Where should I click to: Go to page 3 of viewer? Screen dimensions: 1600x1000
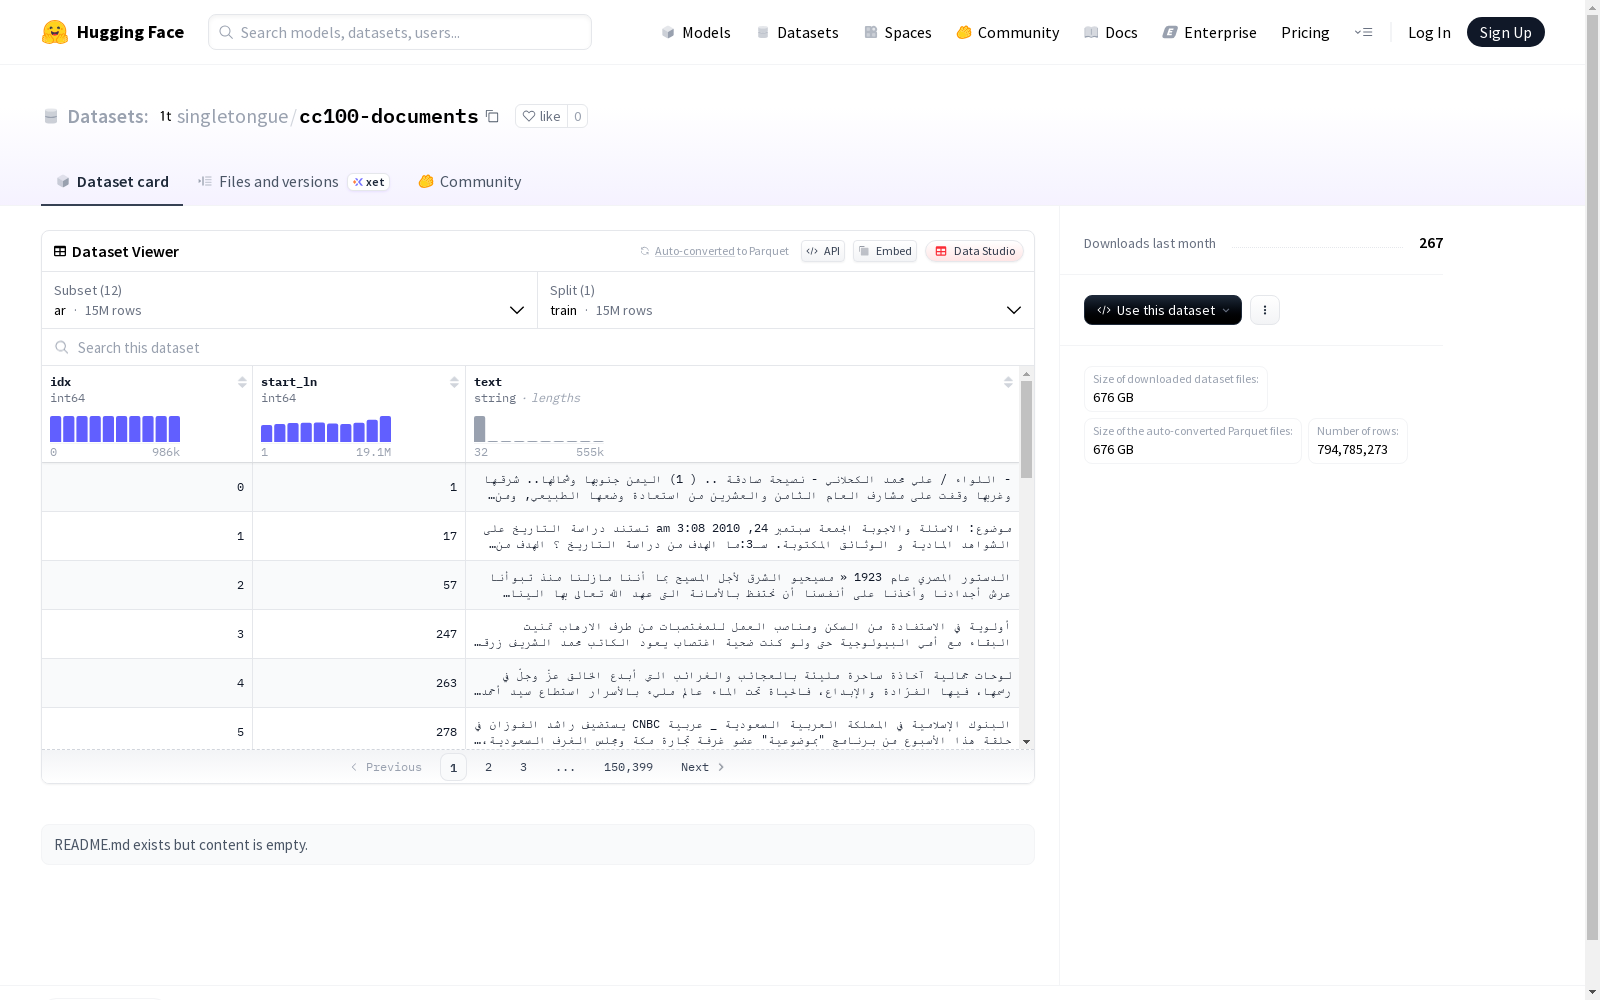click(523, 767)
